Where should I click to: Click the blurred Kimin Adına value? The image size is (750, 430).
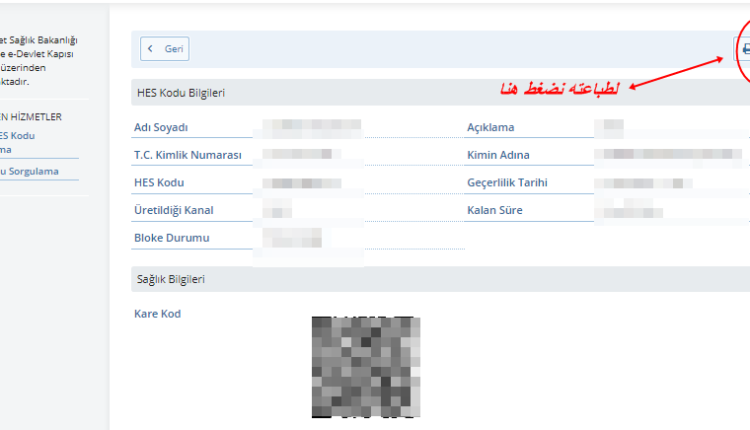(668, 154)
